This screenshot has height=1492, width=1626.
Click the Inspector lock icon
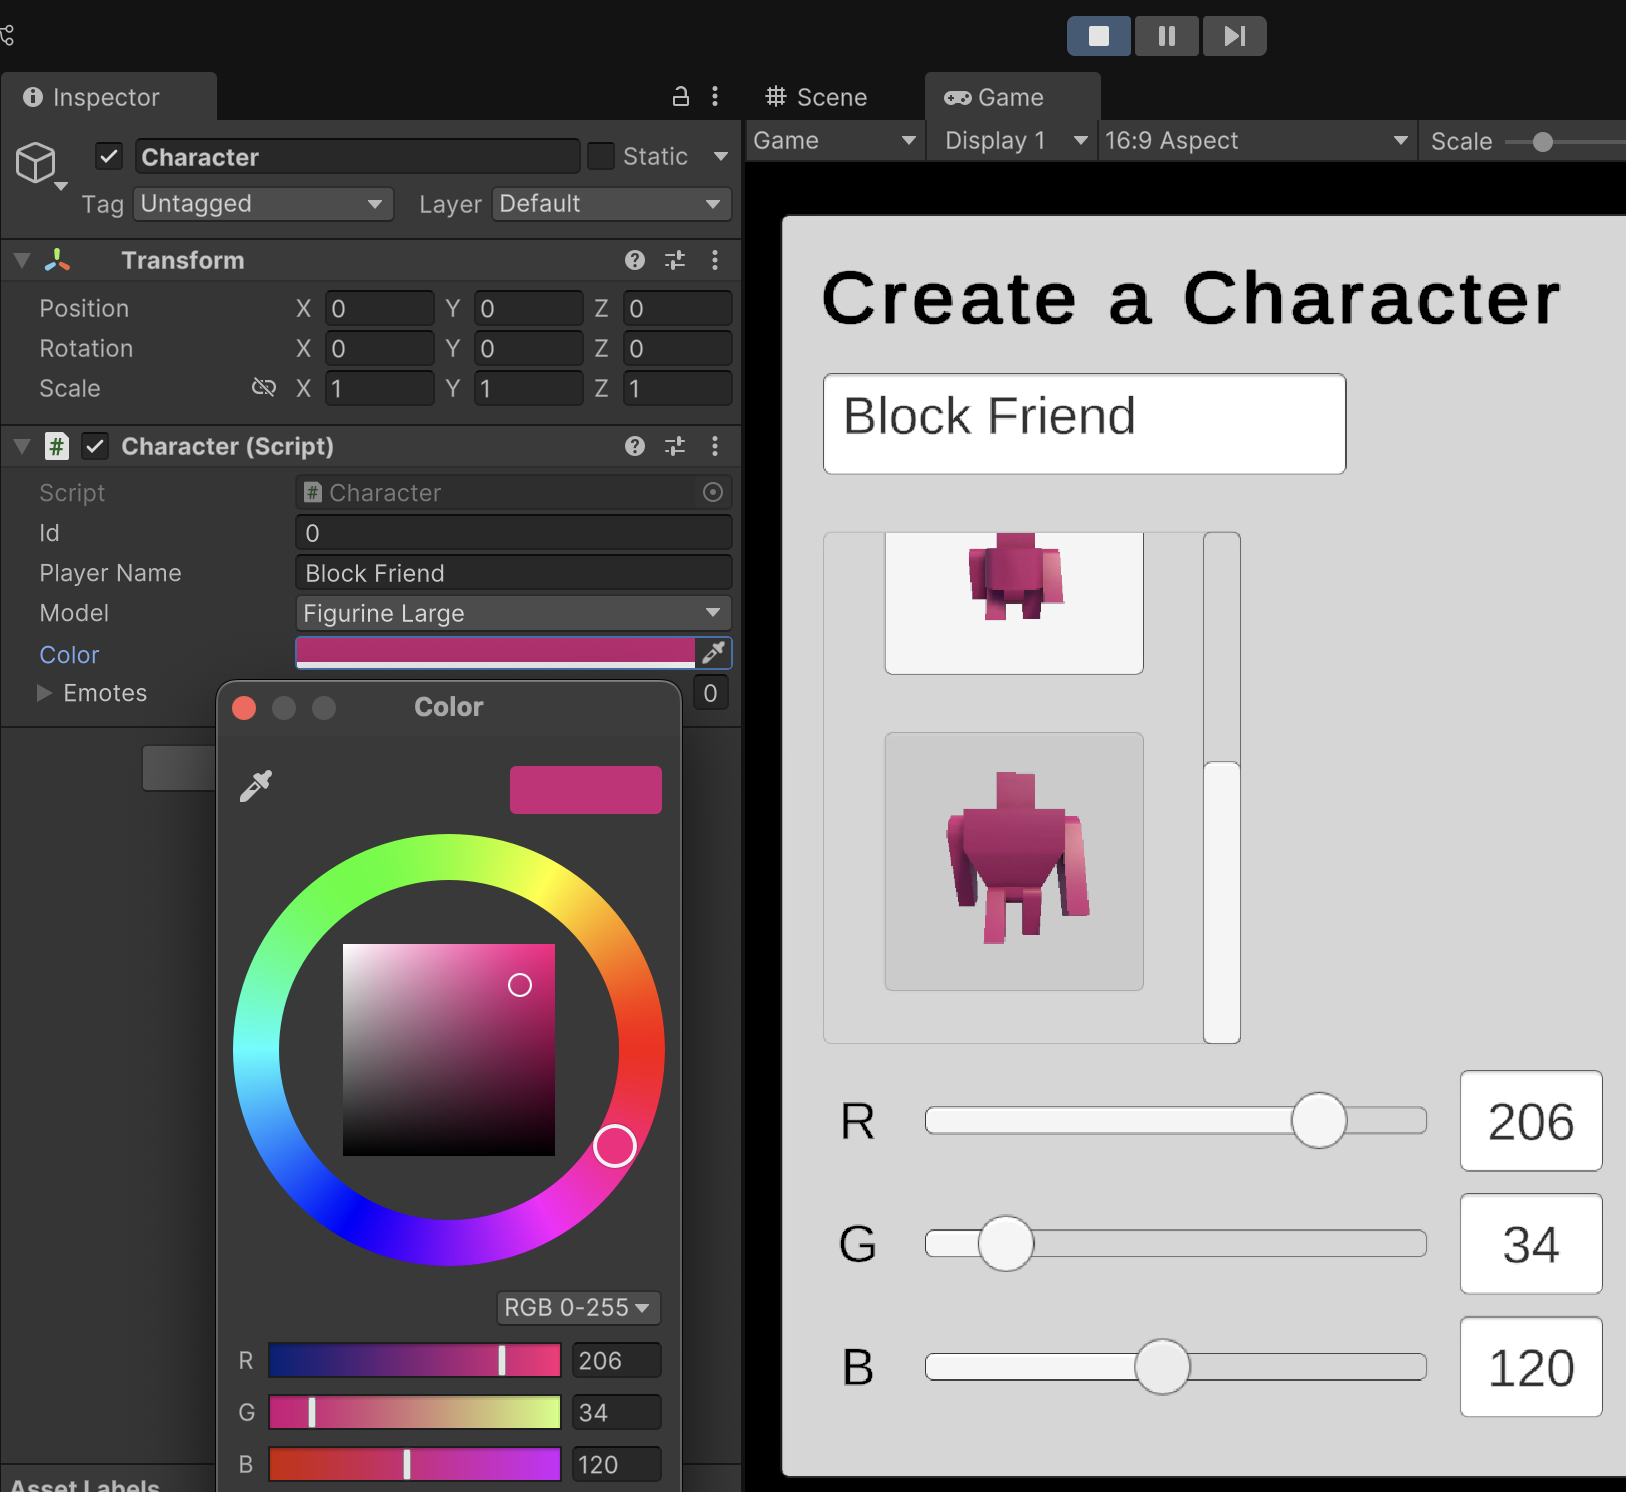680,96
